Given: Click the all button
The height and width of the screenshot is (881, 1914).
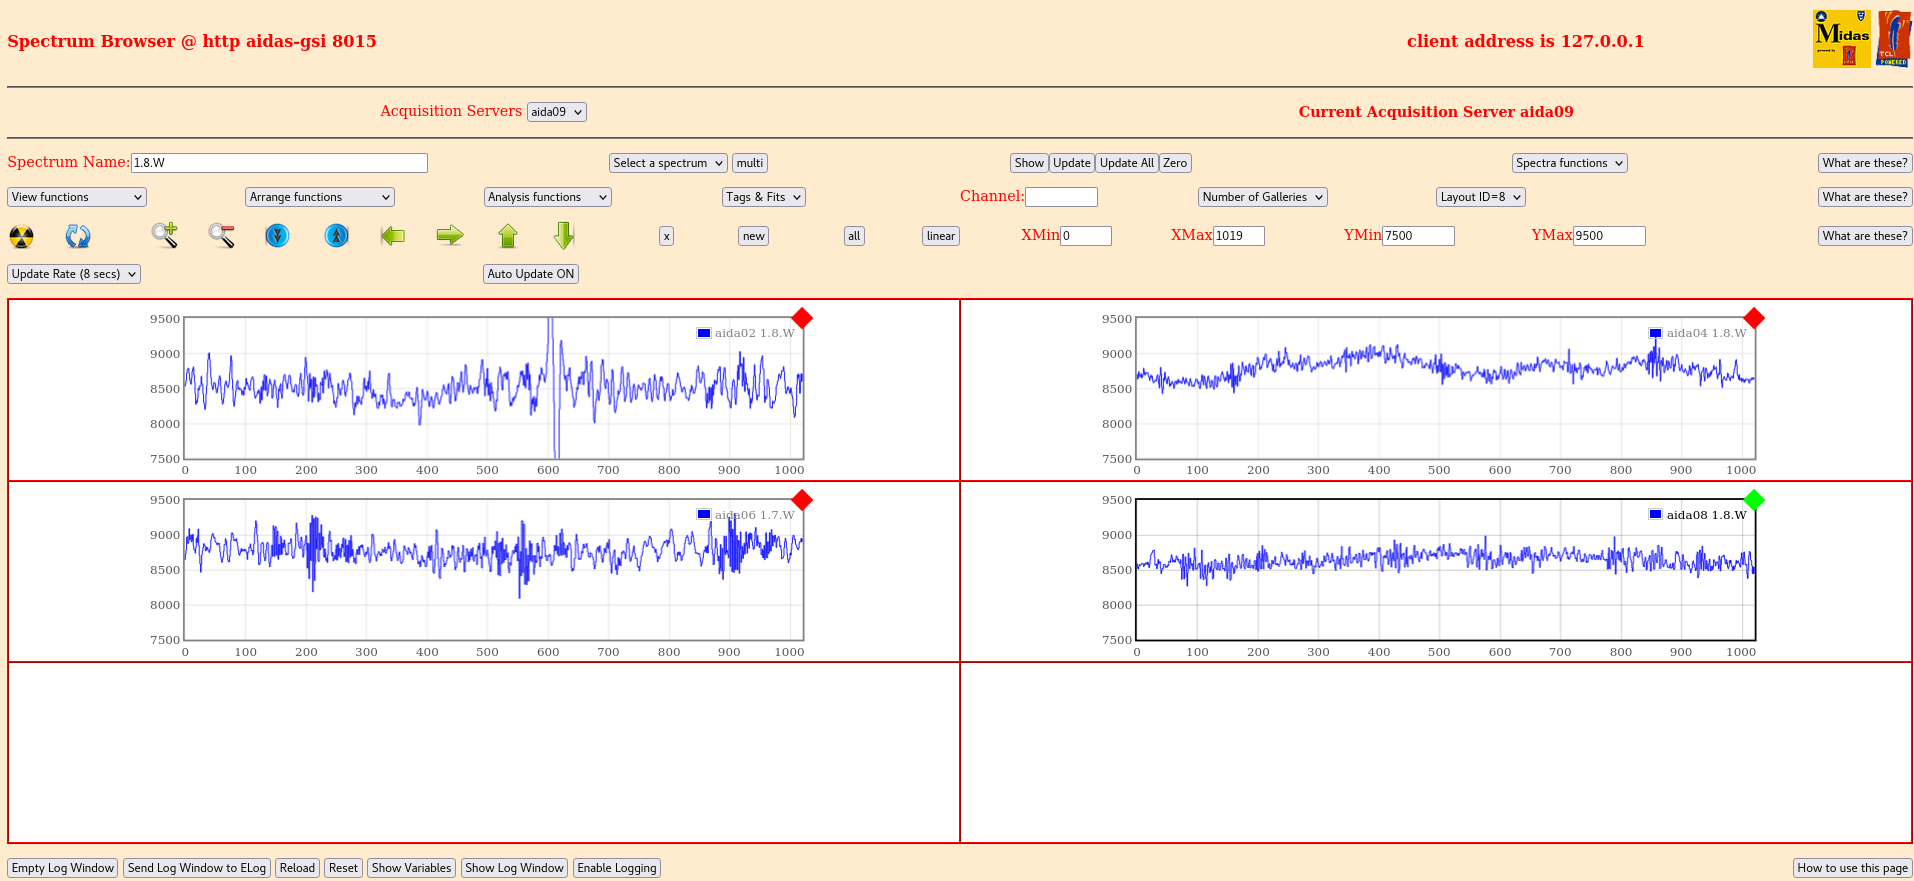Looking at the screenshot, I should pos(854,236).
